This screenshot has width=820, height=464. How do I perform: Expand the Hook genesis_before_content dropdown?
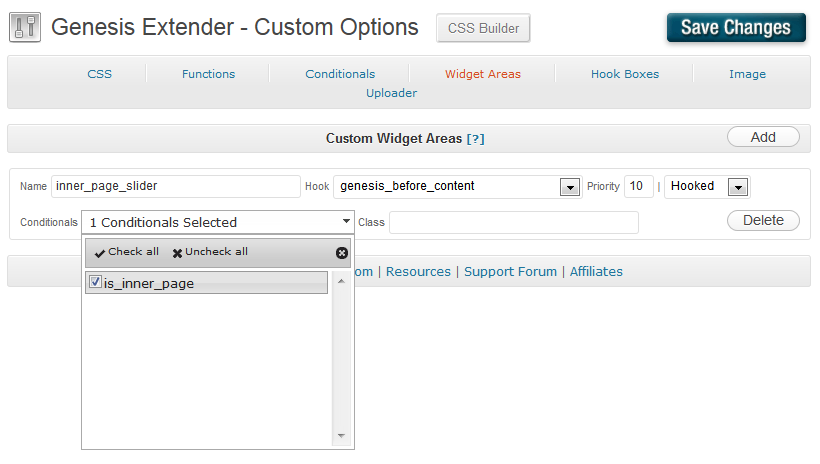coord(570,187)
